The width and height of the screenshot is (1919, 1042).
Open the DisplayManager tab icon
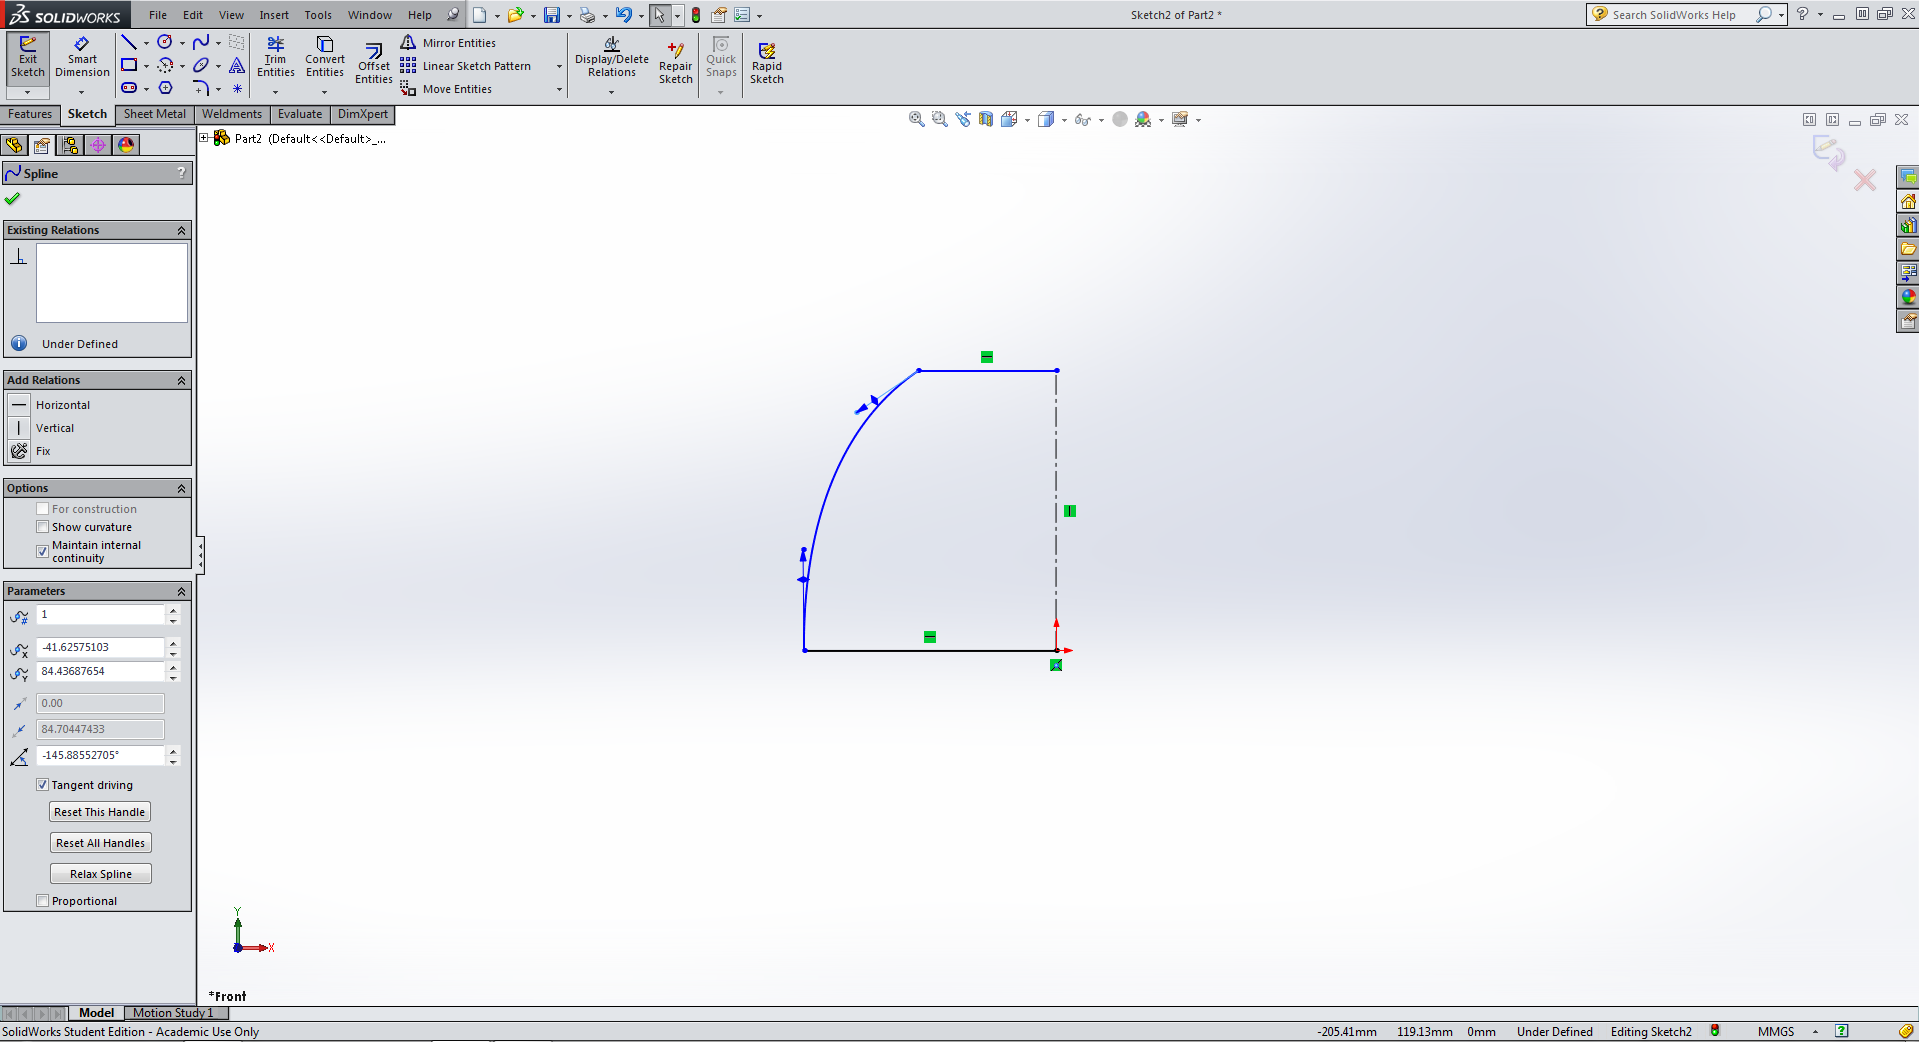coord(126,145)
